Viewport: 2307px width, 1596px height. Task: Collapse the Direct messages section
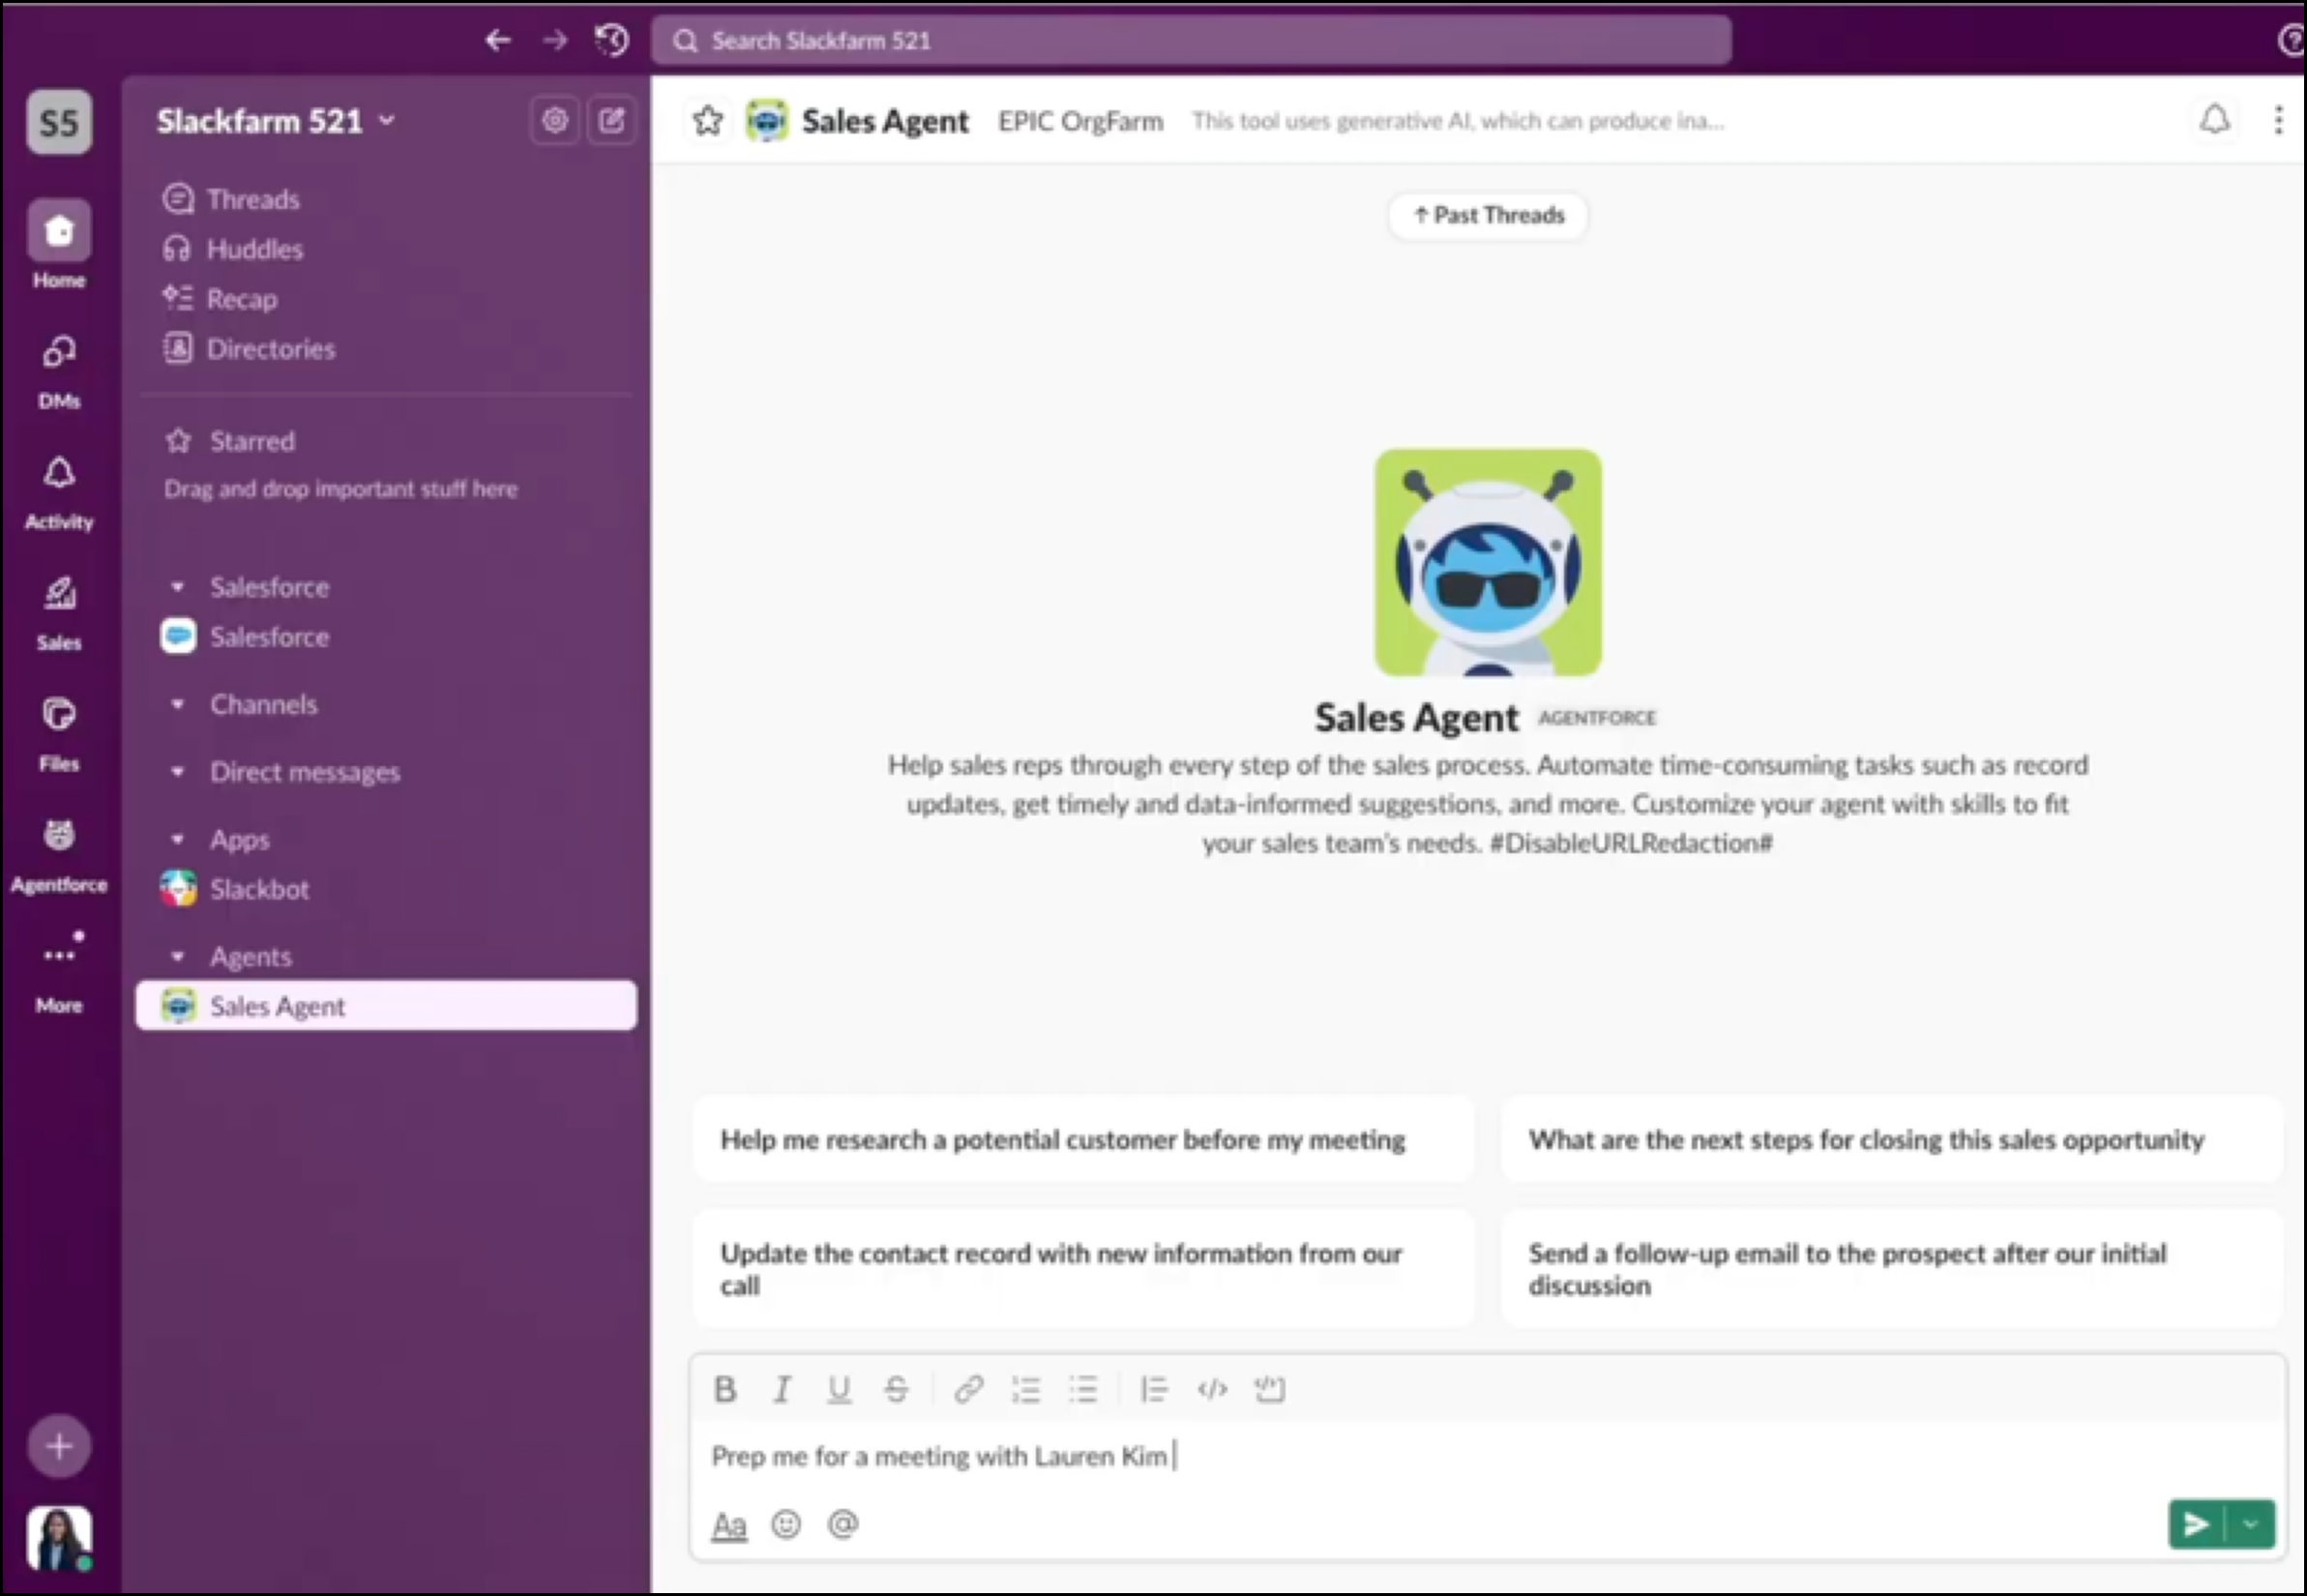click(178, 772)
